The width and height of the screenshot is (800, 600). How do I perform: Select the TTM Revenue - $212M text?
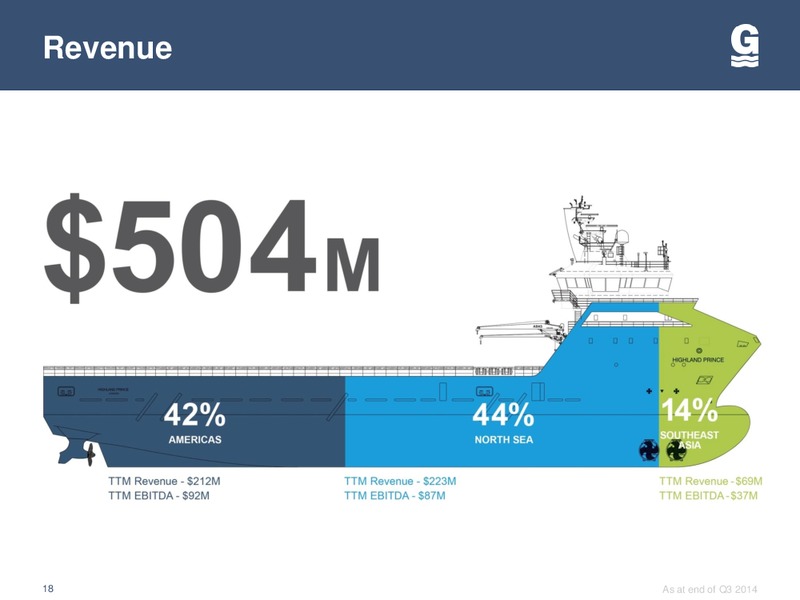[164, 481]
